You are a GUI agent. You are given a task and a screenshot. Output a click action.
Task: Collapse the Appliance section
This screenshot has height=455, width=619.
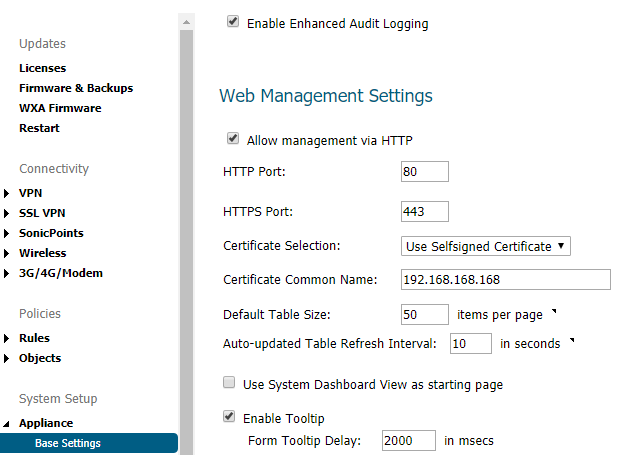(8, 424)
